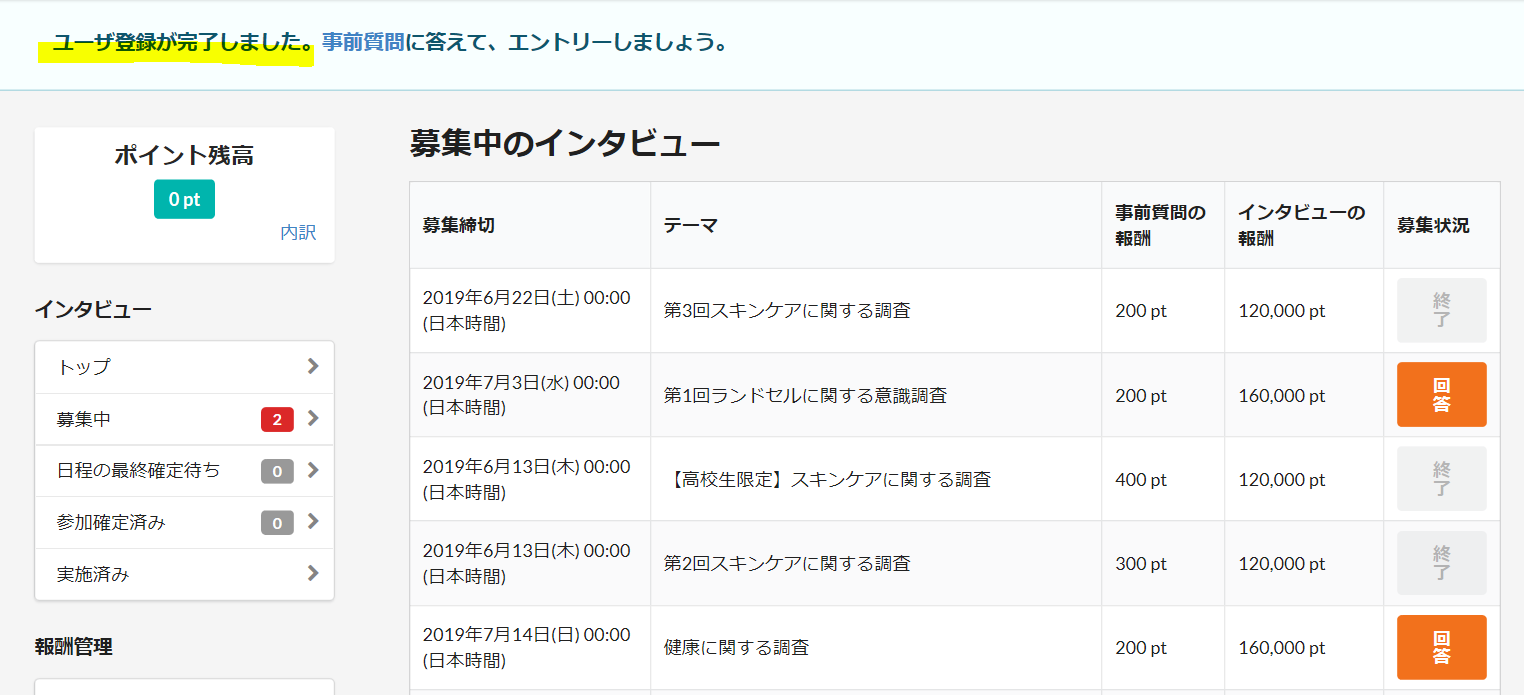Click the chevron arrow beside 募集中
This screenshot has width=1524, height=695.
313,418
